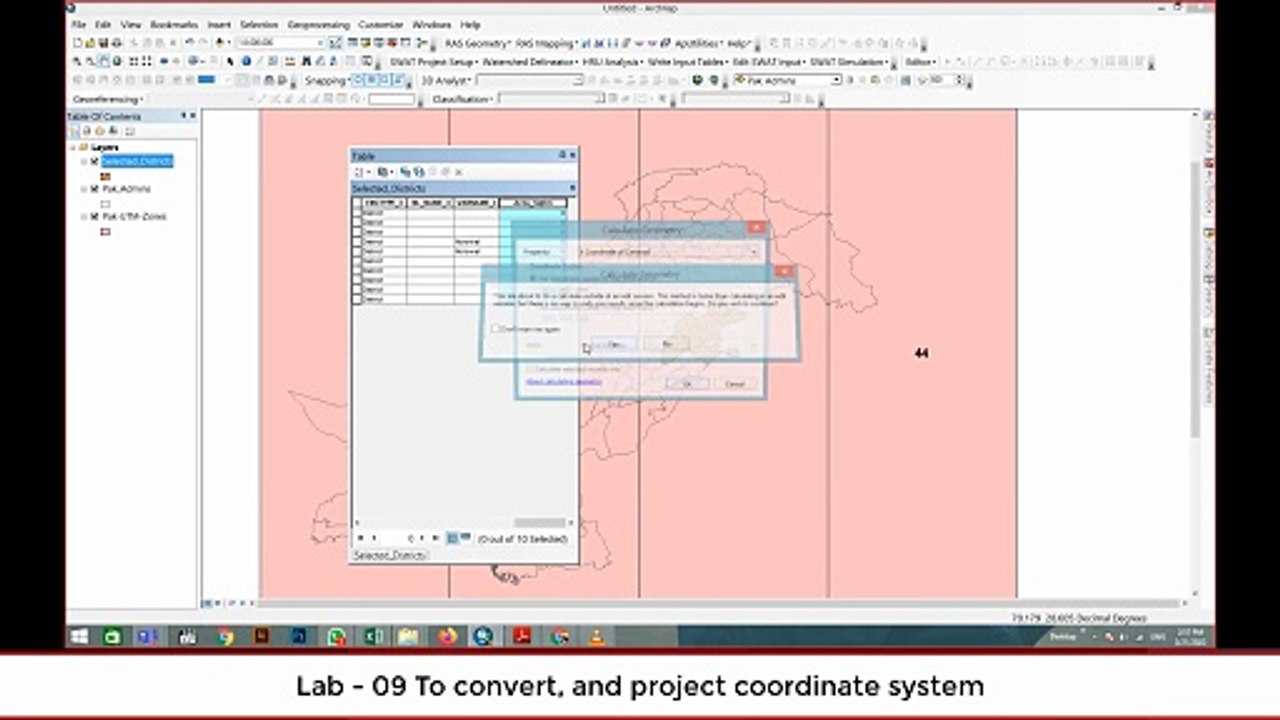
Task: Select first table row selector box
Action: coord(357,213)
